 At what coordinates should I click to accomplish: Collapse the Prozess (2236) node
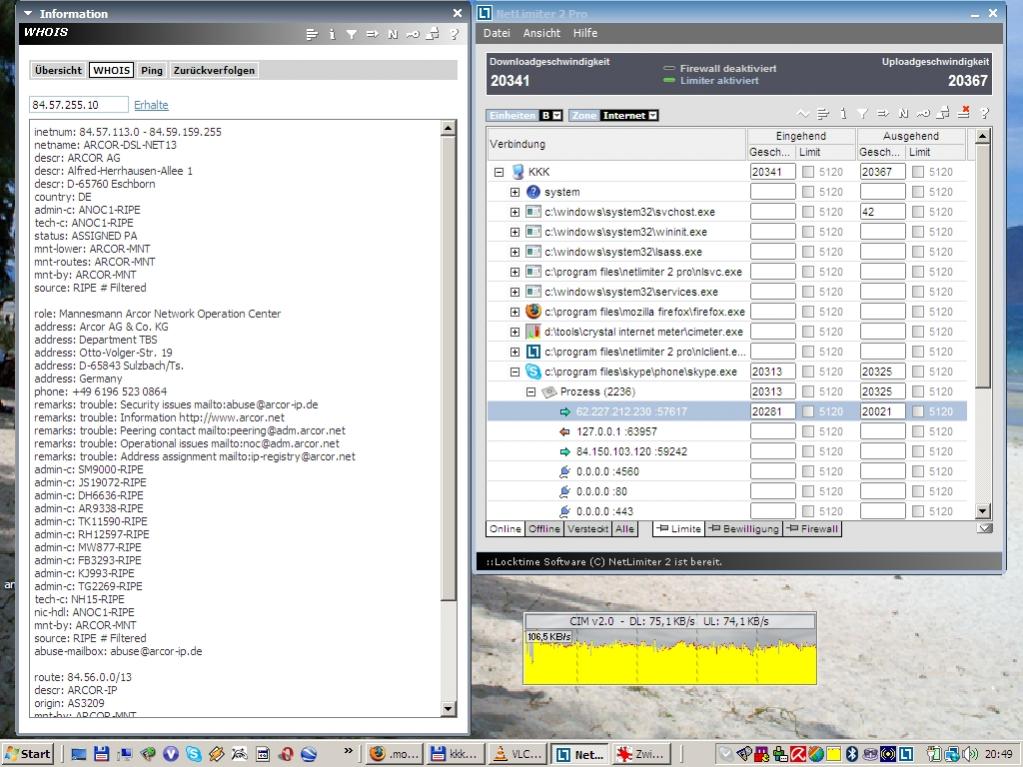pyautogui.click(x=530, y=392)
